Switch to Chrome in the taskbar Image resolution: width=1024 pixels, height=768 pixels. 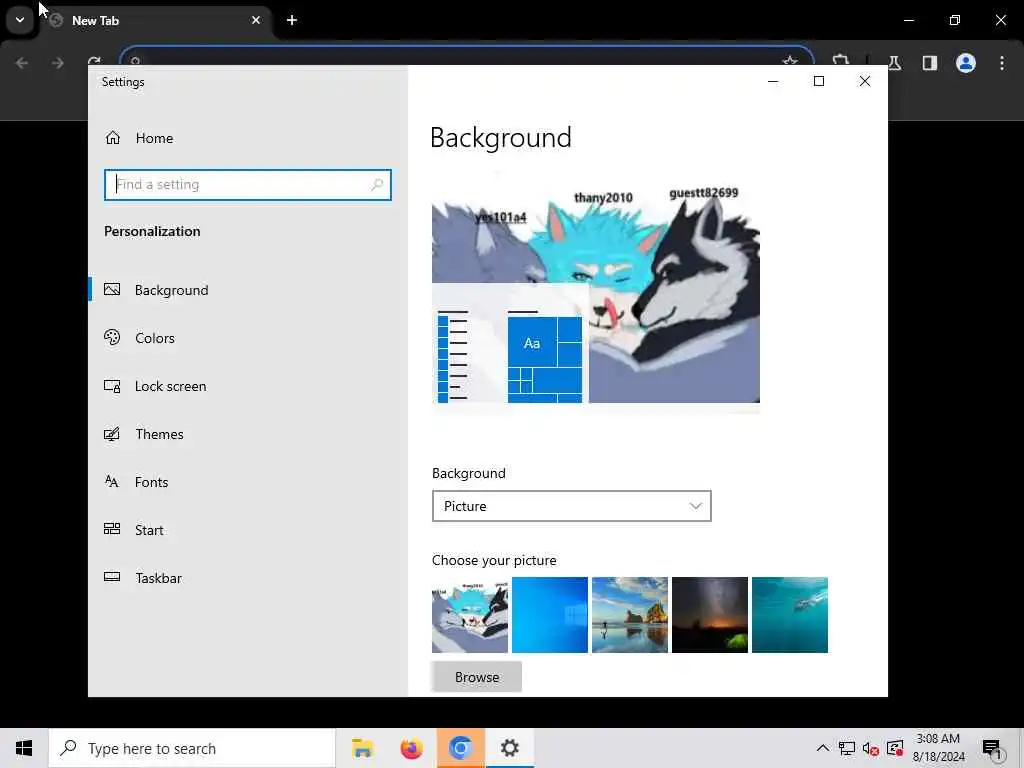[x=460, y=748]
